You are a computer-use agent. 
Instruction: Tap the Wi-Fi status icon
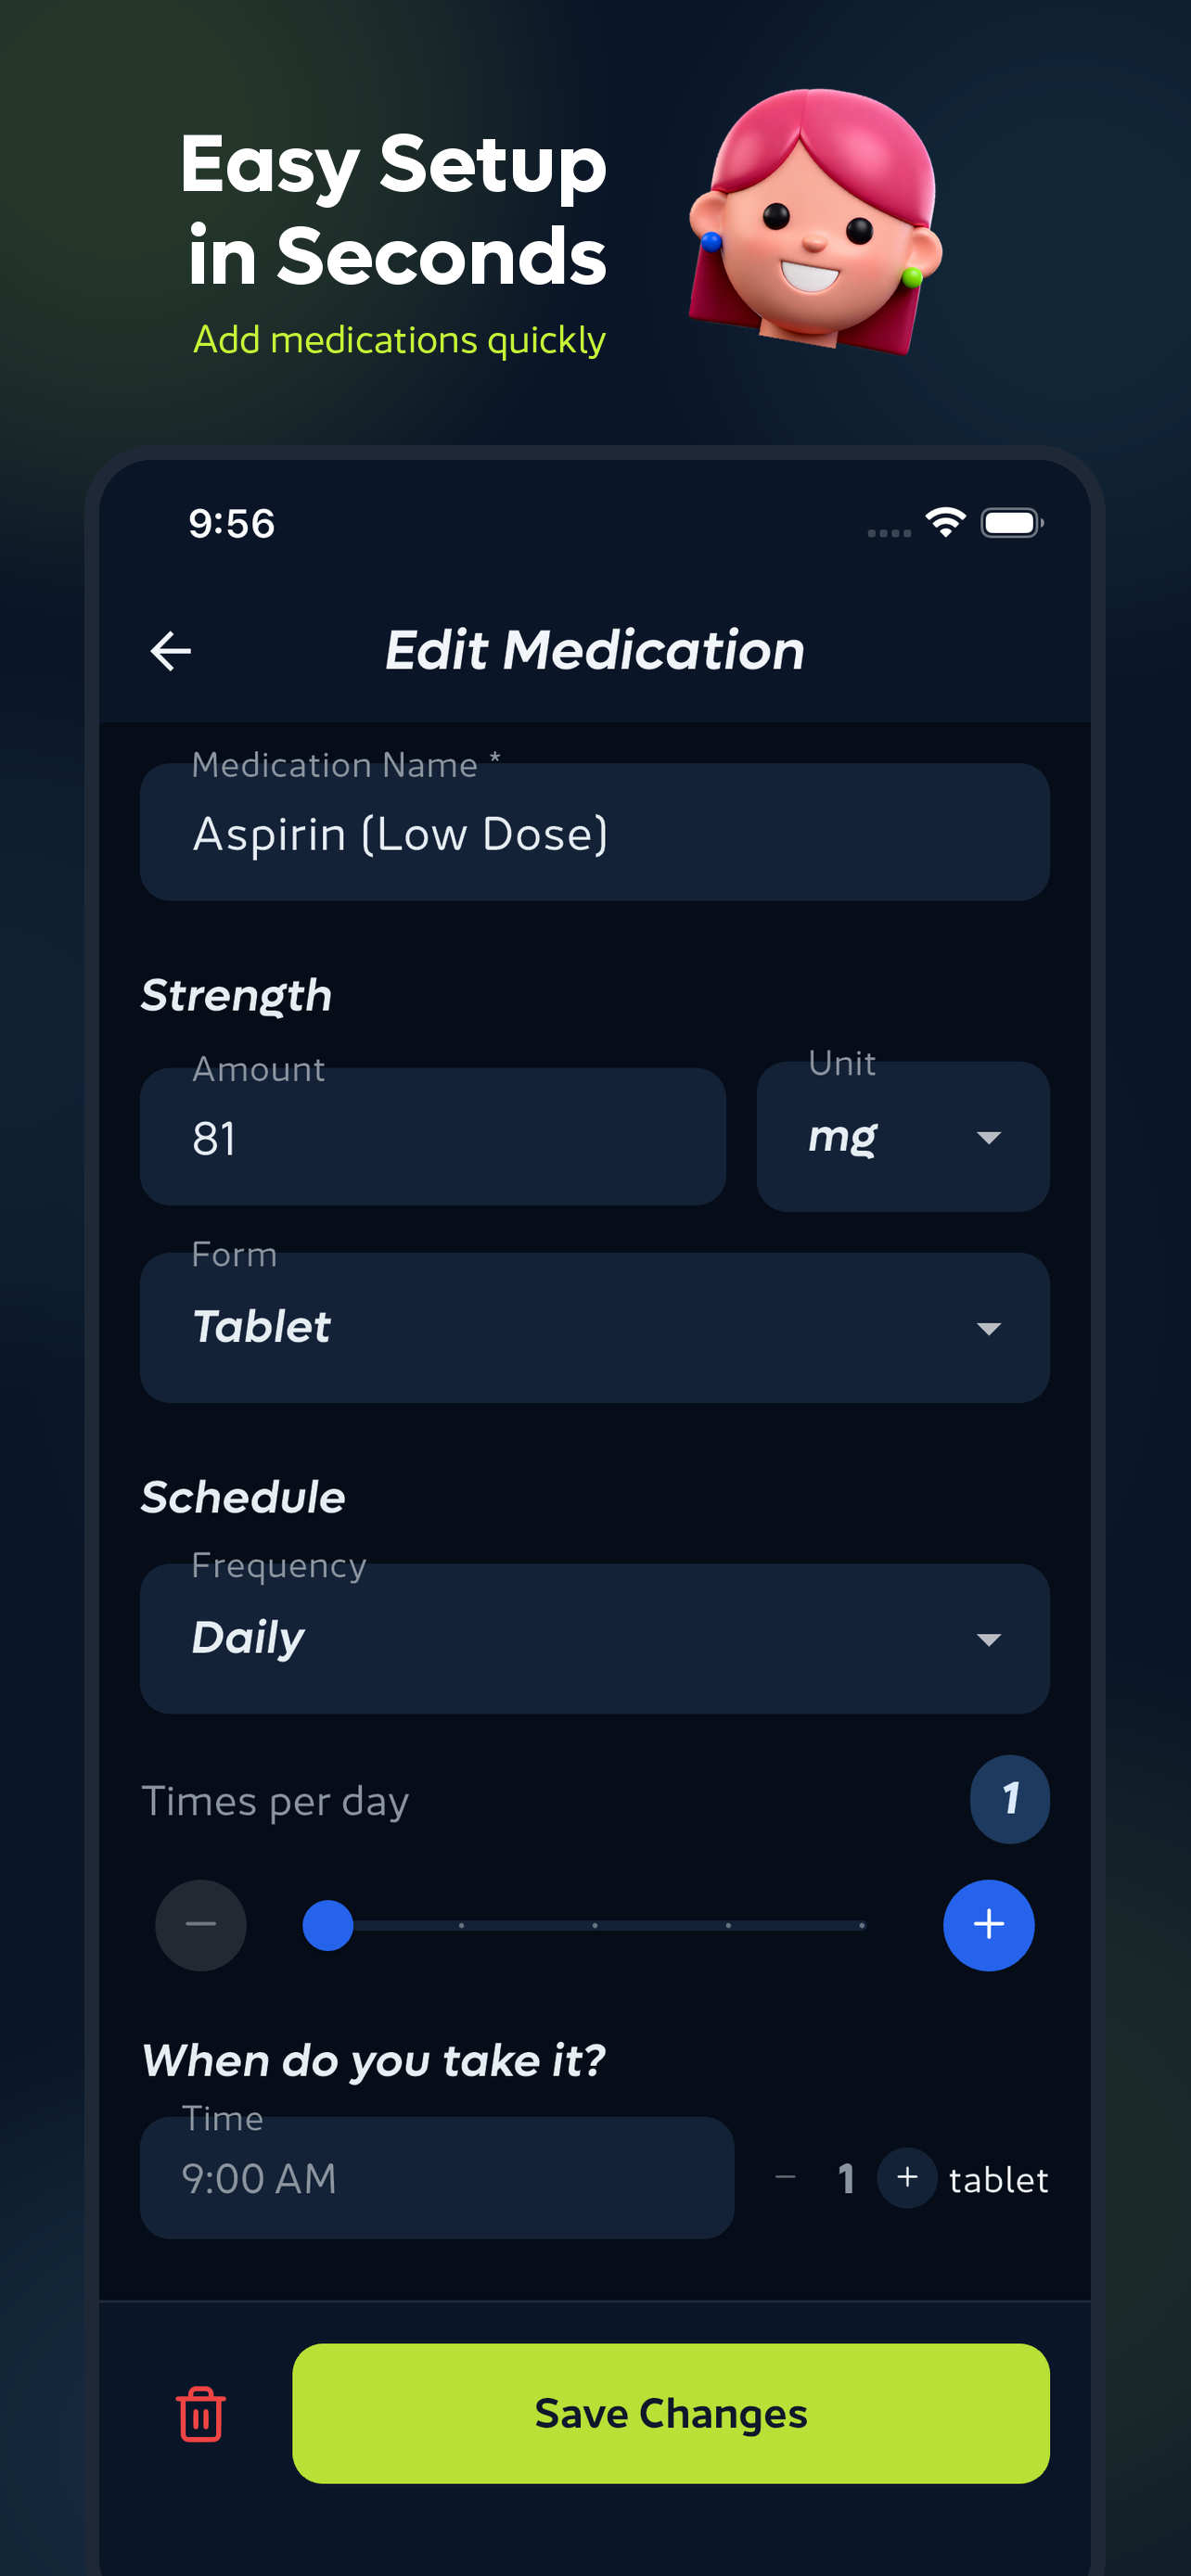[x=945, y=522]
